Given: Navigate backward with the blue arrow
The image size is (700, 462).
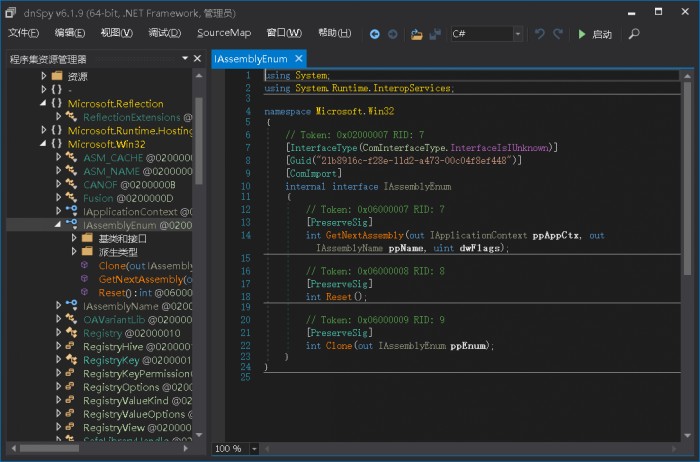Looking at the screenshot, I should click(375, 34).
